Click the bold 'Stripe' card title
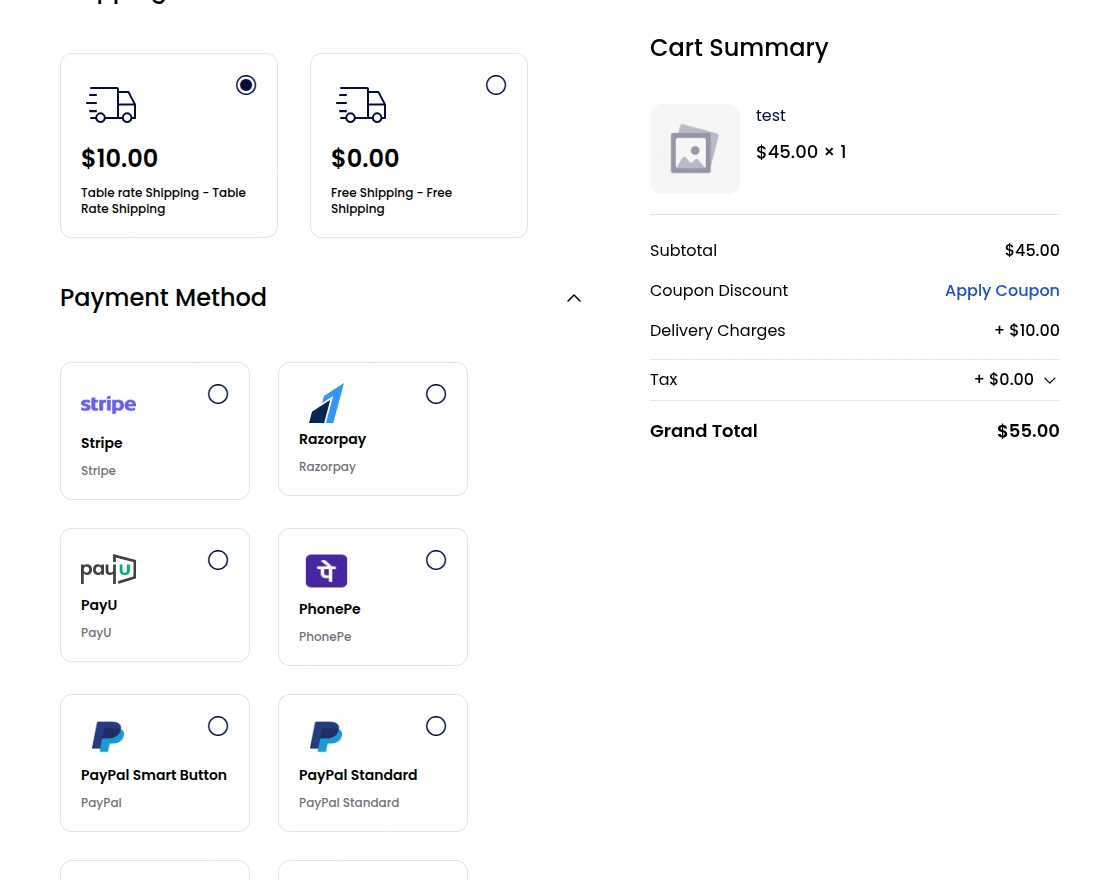The width and height of the screenshot is (1120, 880). coord(101,443)
